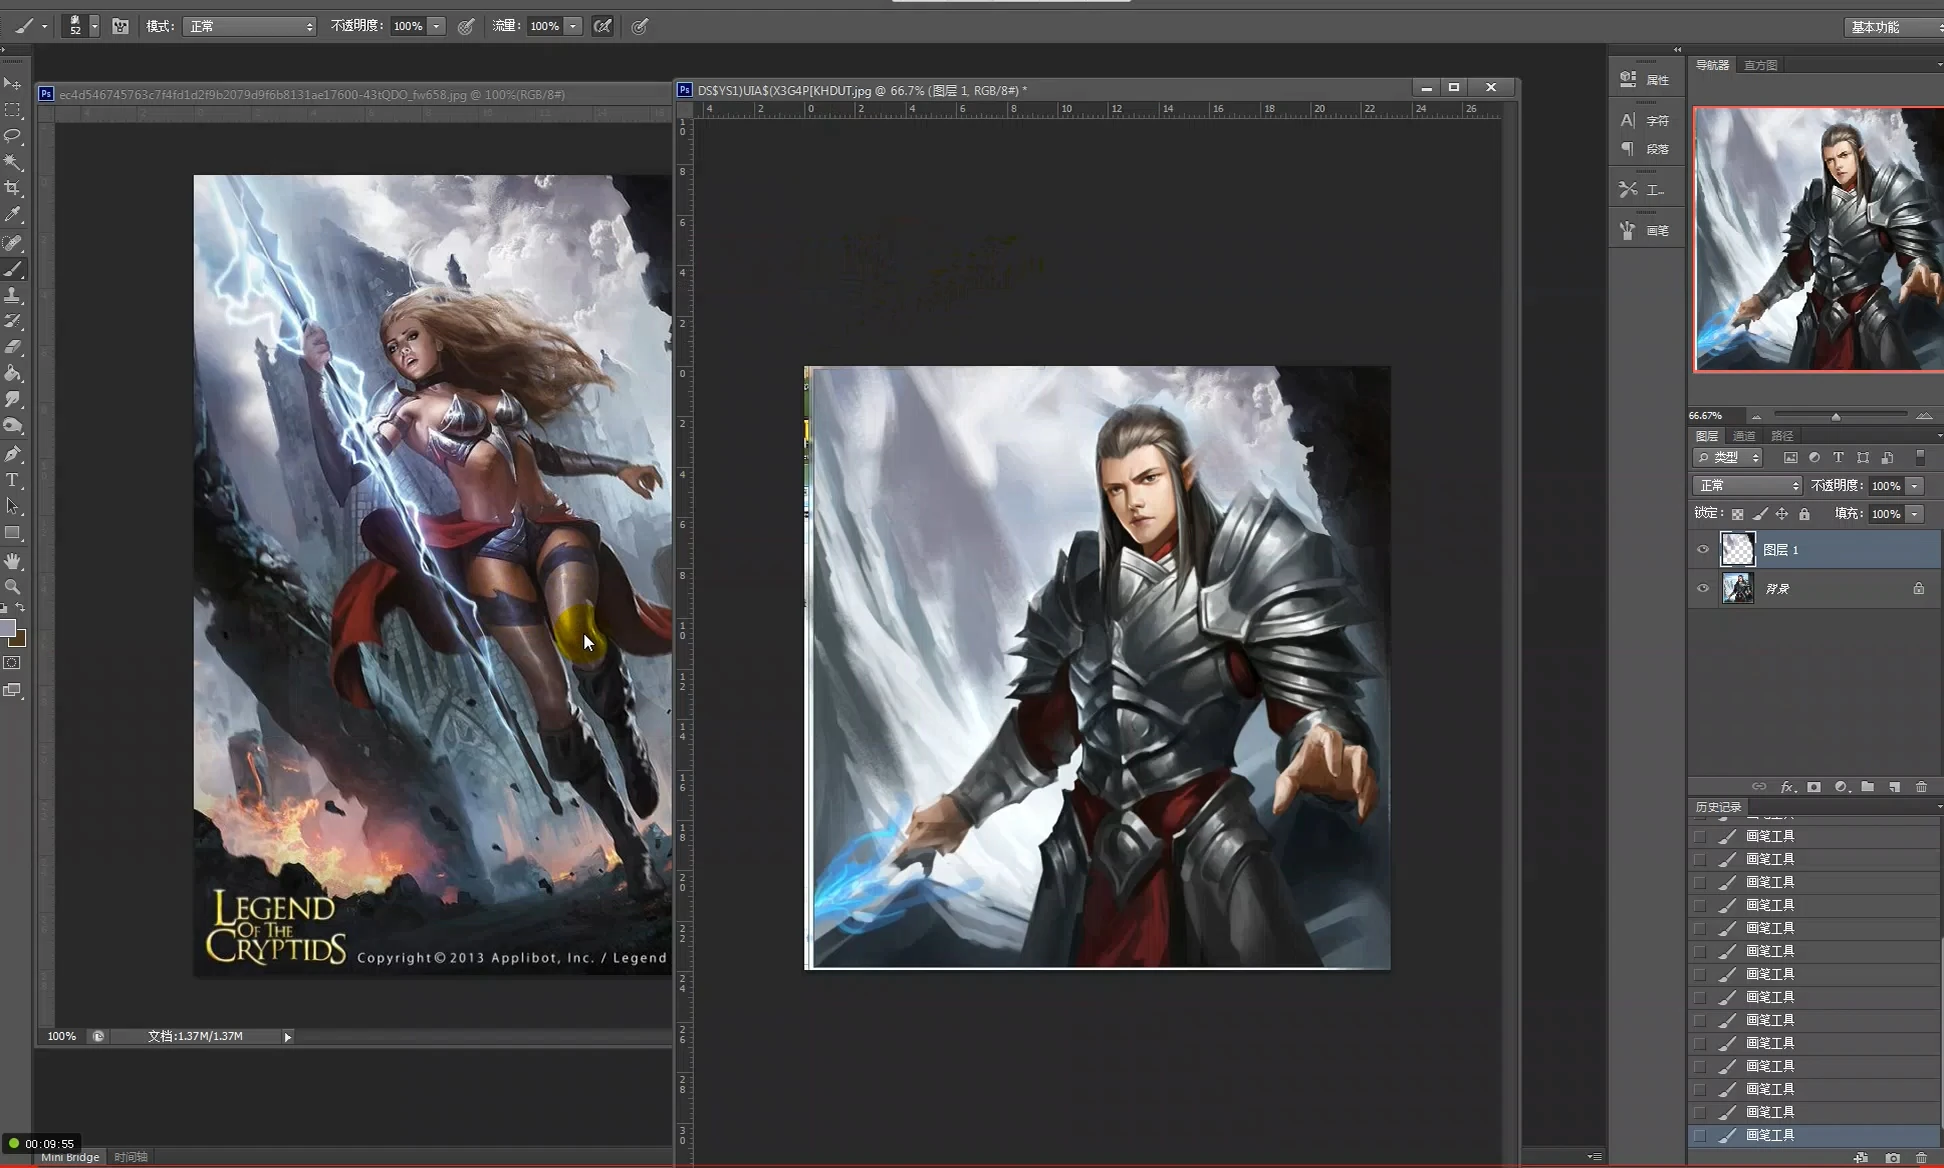Open the 基本功能 workspace dropdown
1944x1168 pixels.
tap(1893, 27)
